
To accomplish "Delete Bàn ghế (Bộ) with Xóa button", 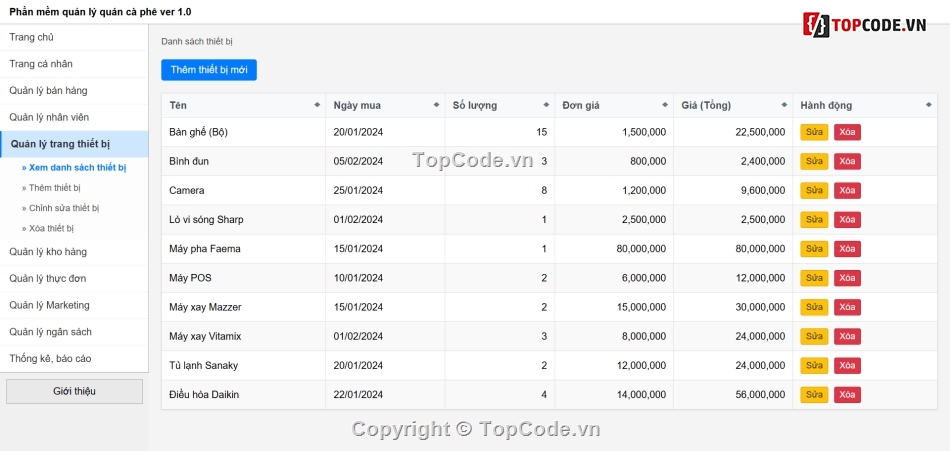I will tap(847, 132).
